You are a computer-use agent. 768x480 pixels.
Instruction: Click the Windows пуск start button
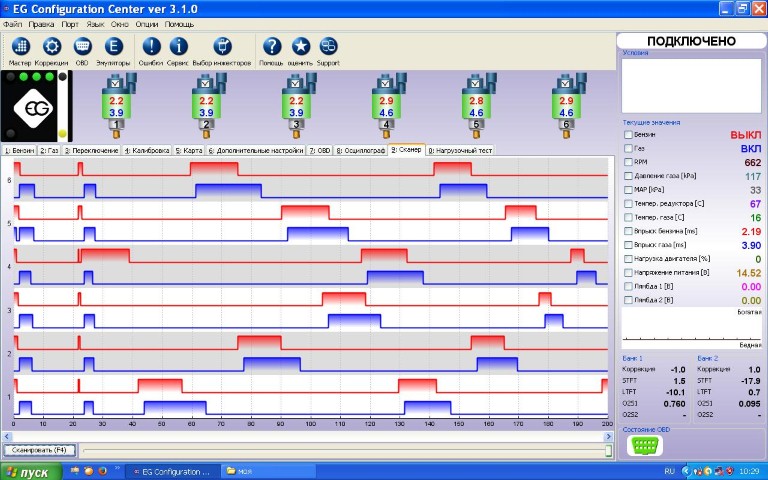tap(30, 471)
